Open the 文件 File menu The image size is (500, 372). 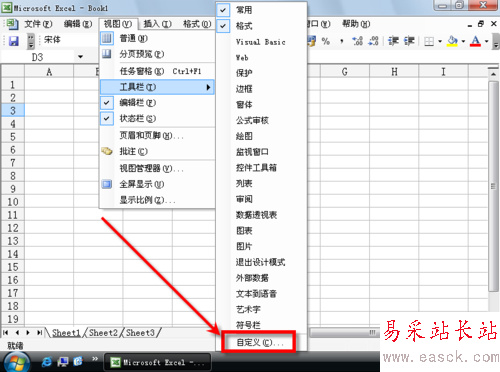coord(38,24)
